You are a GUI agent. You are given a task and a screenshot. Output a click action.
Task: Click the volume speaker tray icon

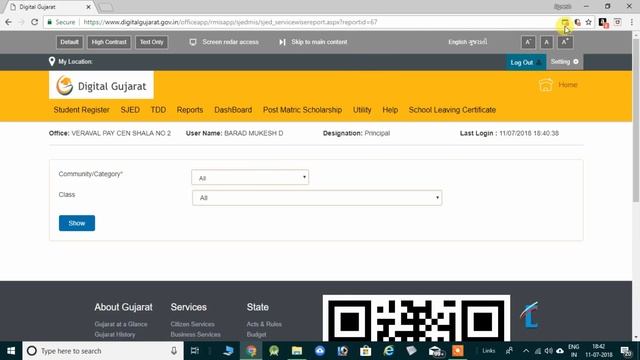(x=549, y=351)
